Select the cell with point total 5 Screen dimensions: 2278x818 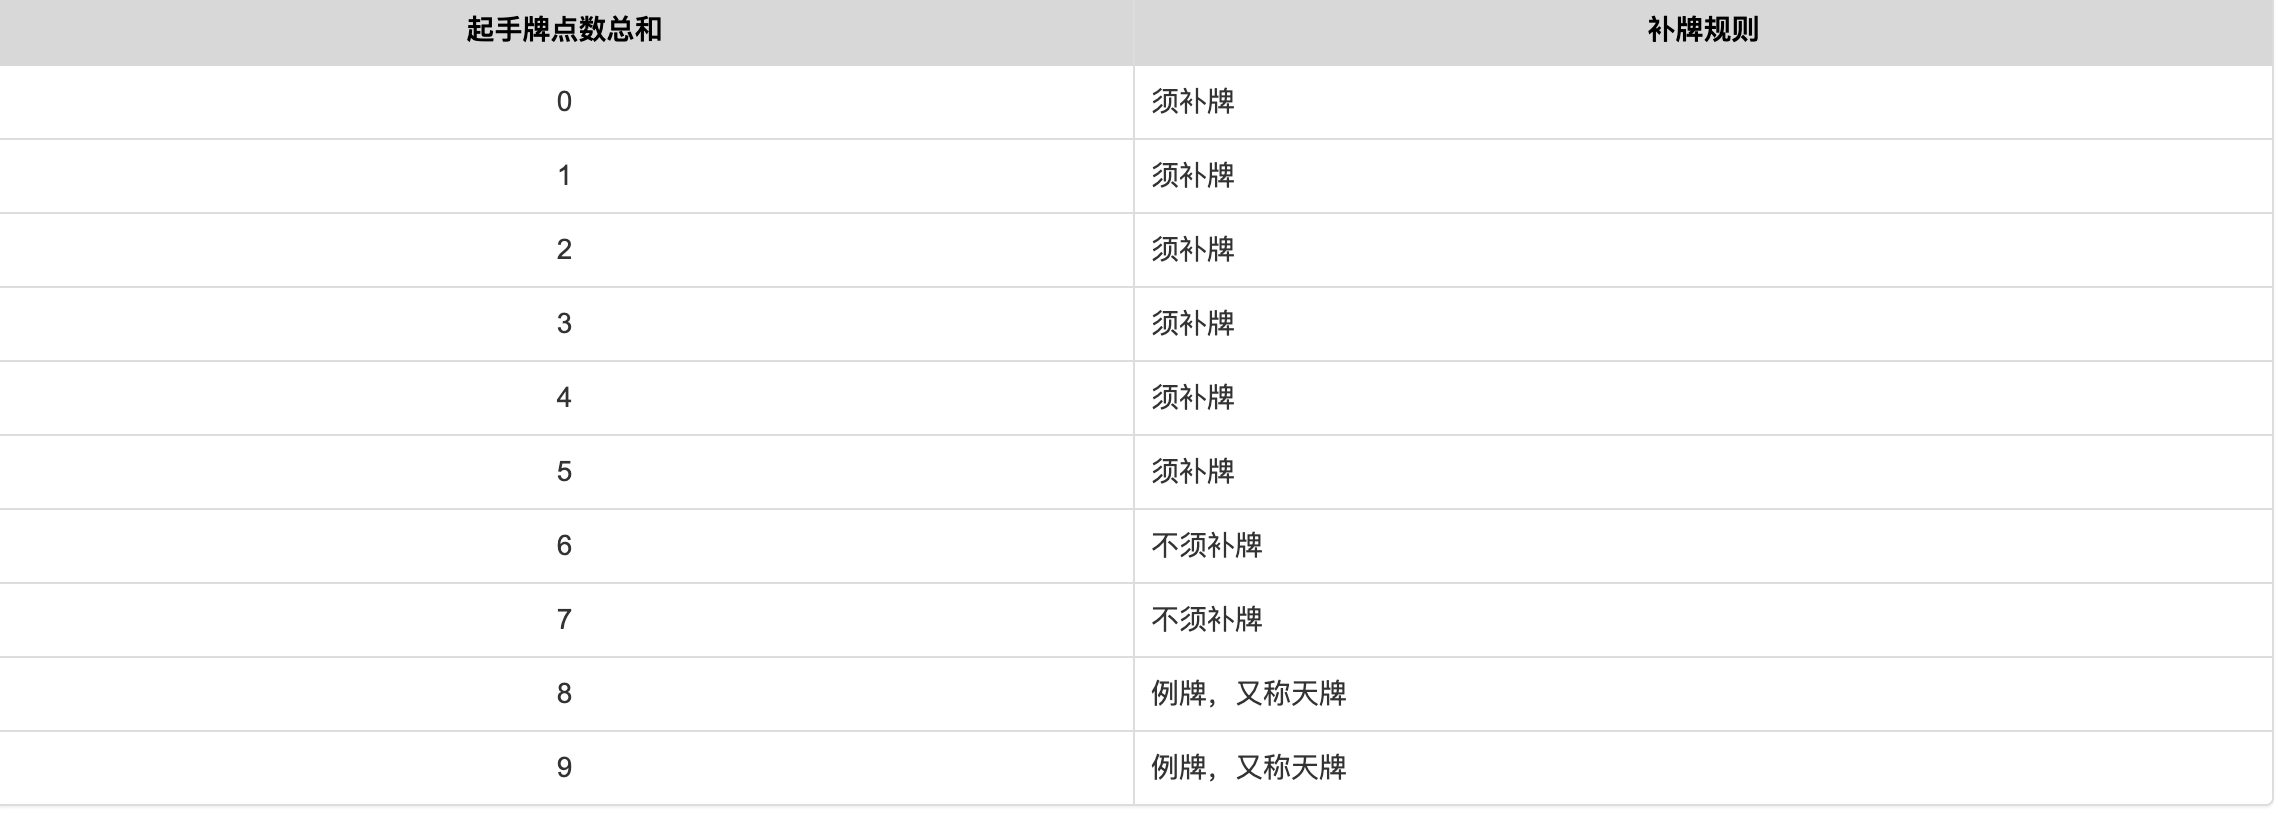tap(564, 472)
